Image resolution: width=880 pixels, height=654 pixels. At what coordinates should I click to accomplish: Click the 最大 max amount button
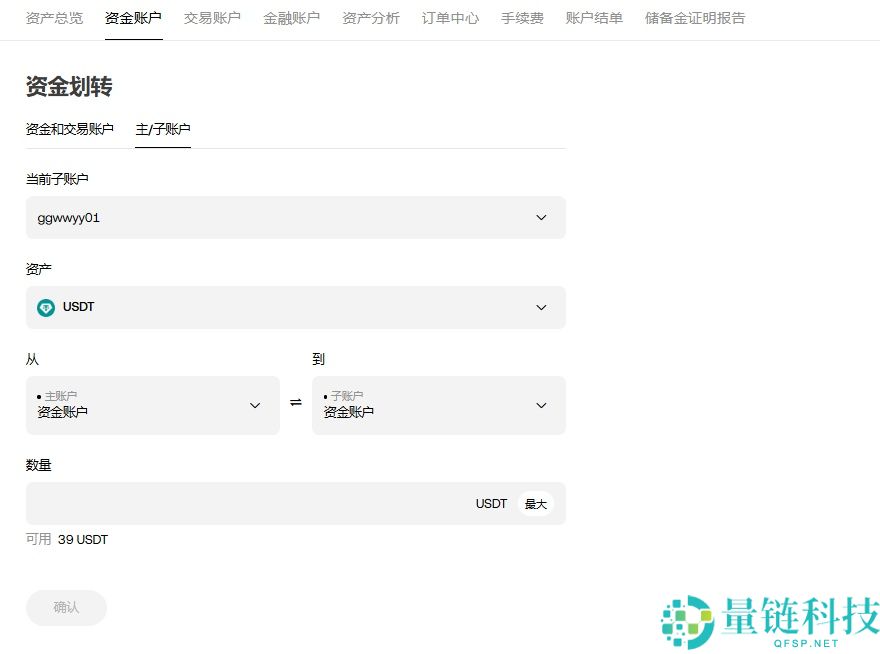[535, 504]
